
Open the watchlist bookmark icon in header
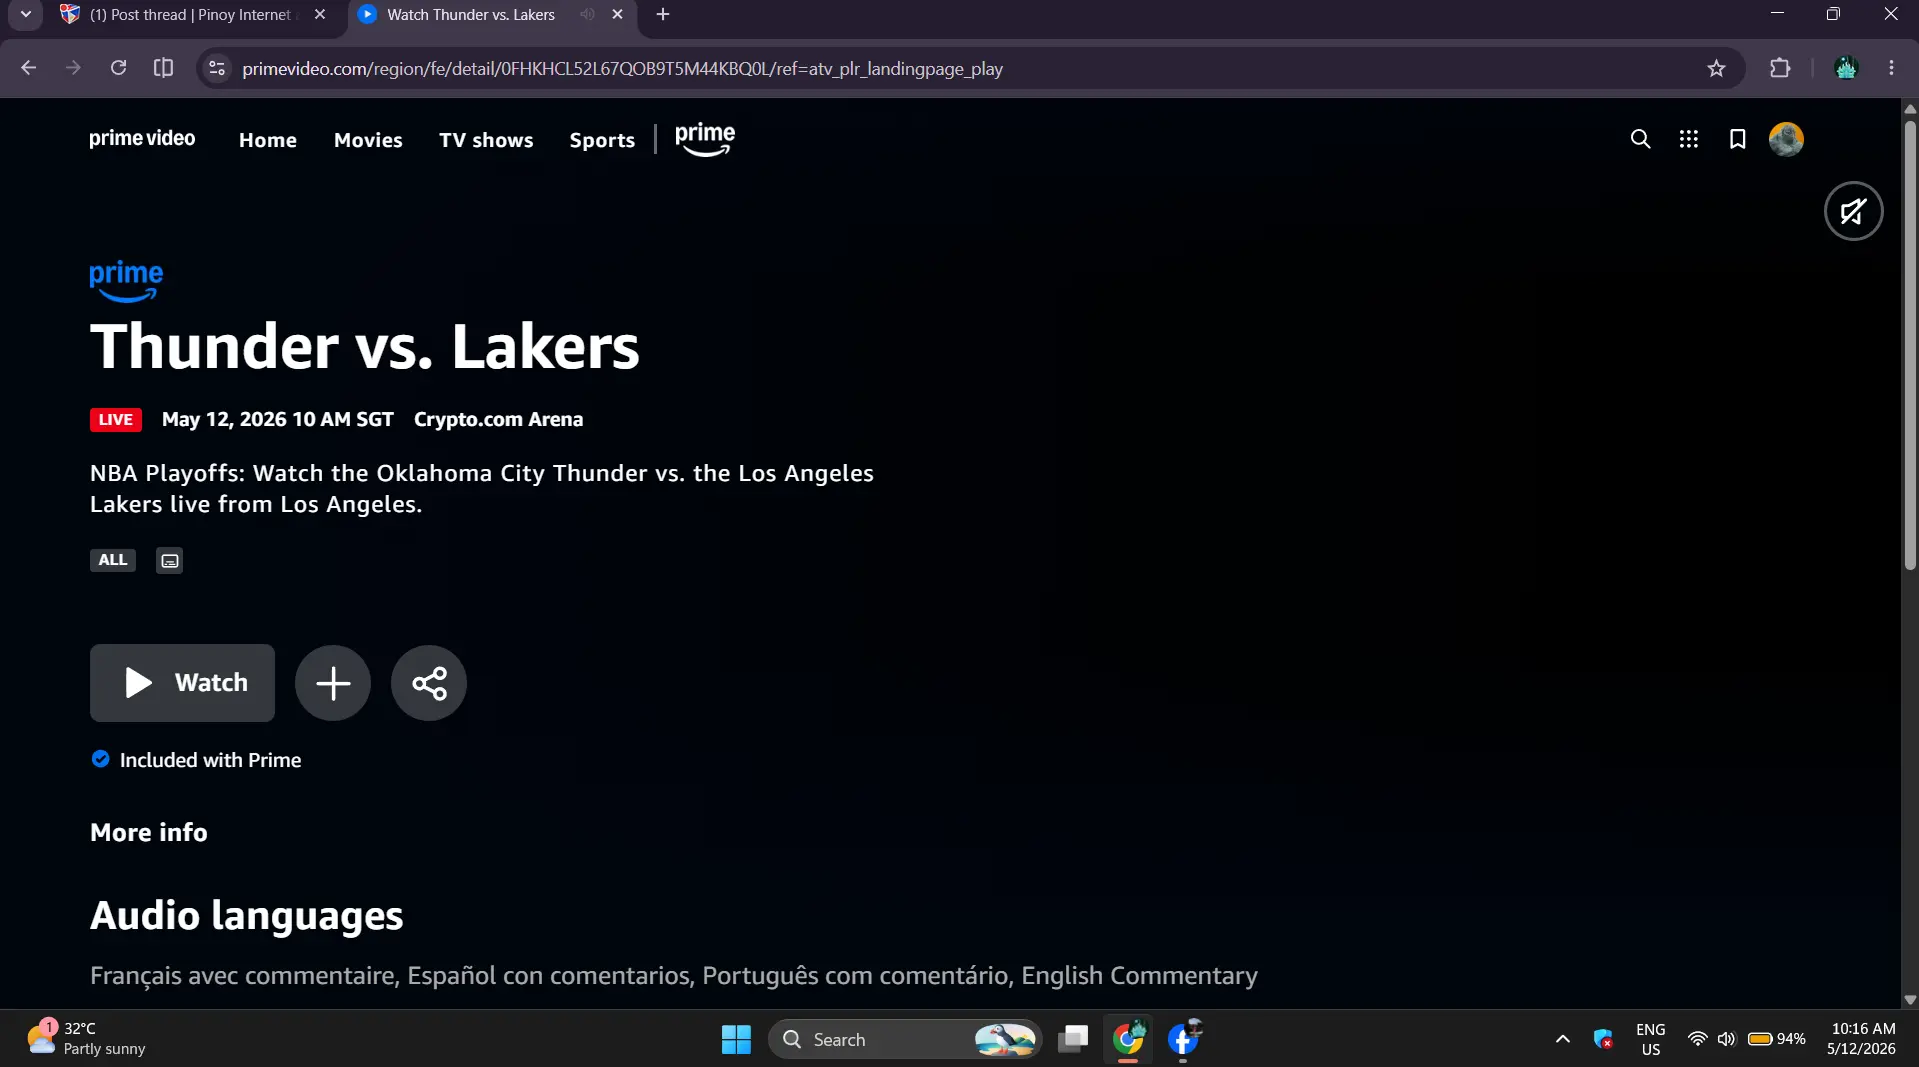click(x=1738, y=139)
